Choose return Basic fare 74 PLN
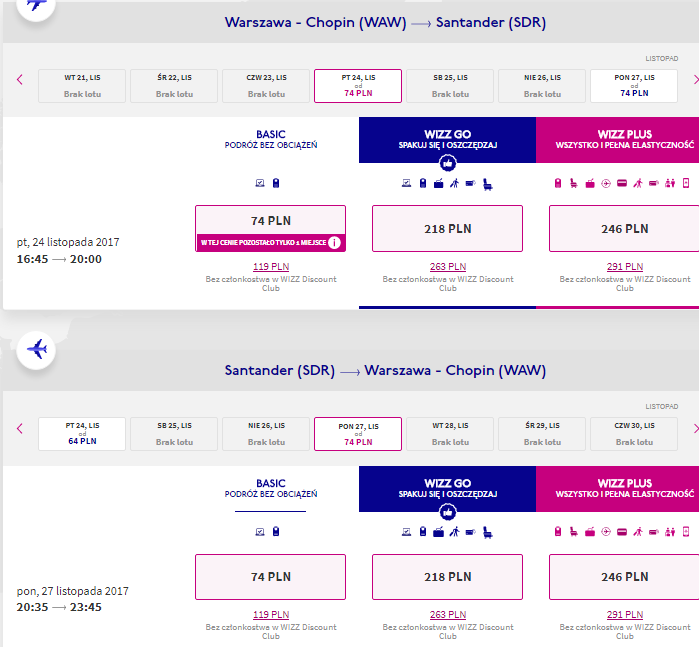699x647 pixels. click(271, 577)
